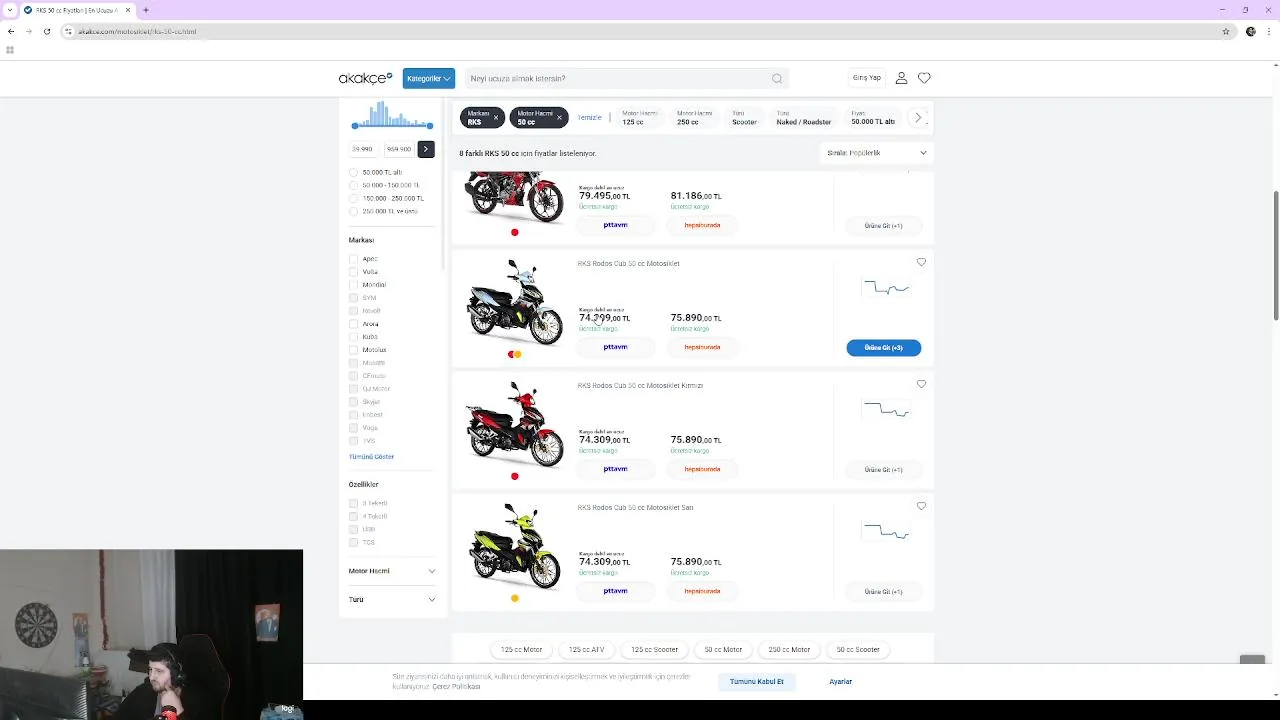The height and width of the screenshot is (720, 1280).
Task: Click the Giriş Yap button
Action: point(867,78)
